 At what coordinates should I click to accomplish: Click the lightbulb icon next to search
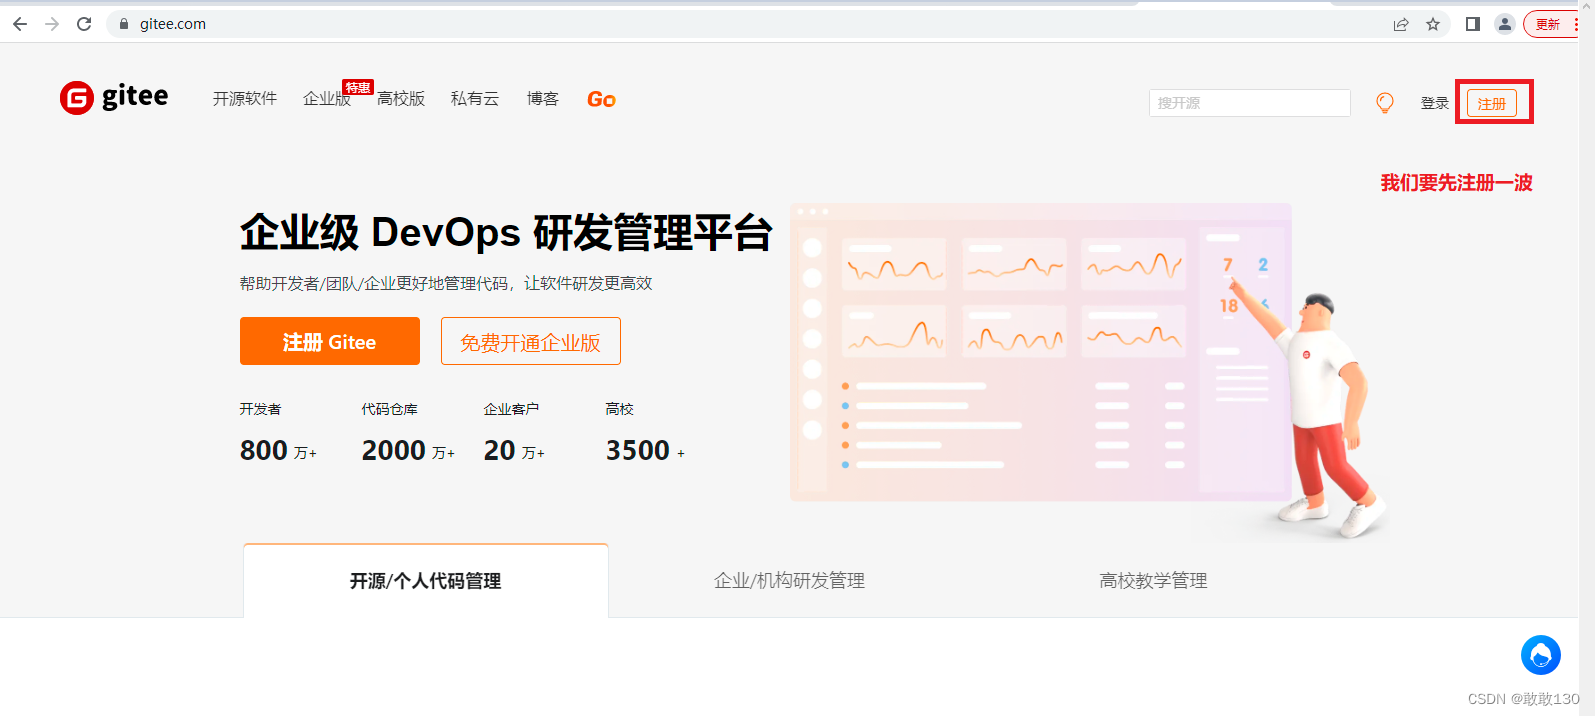[1385, 102]
